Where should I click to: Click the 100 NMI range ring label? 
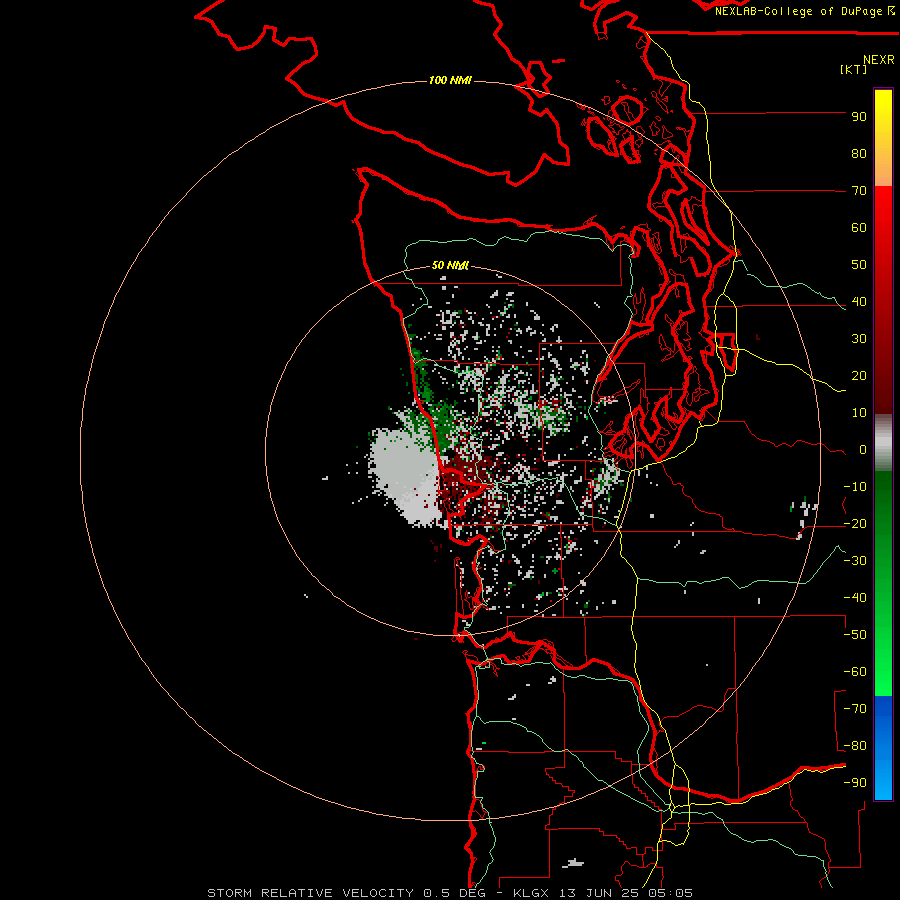click(450, 80)
